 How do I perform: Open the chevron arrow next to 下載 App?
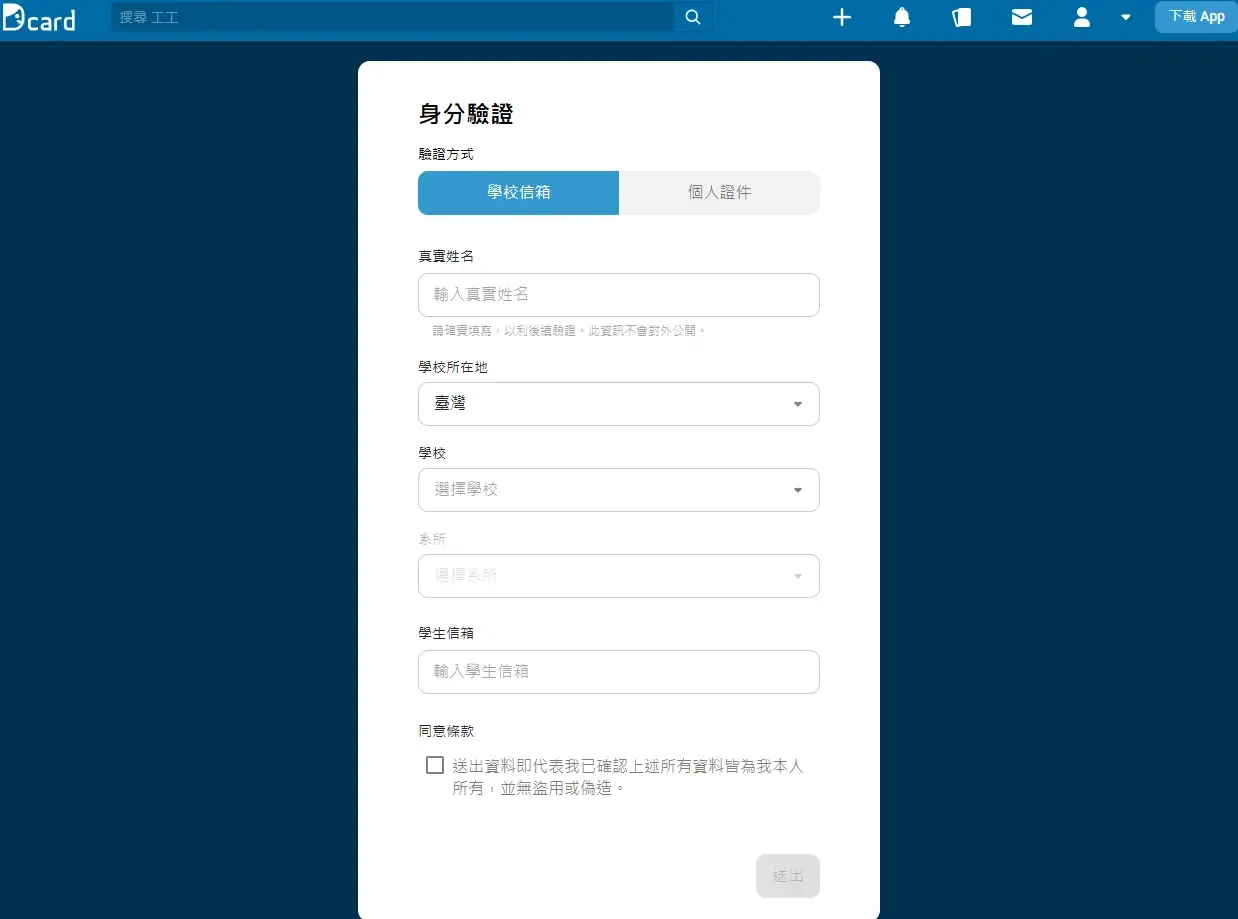point(1126,18)
